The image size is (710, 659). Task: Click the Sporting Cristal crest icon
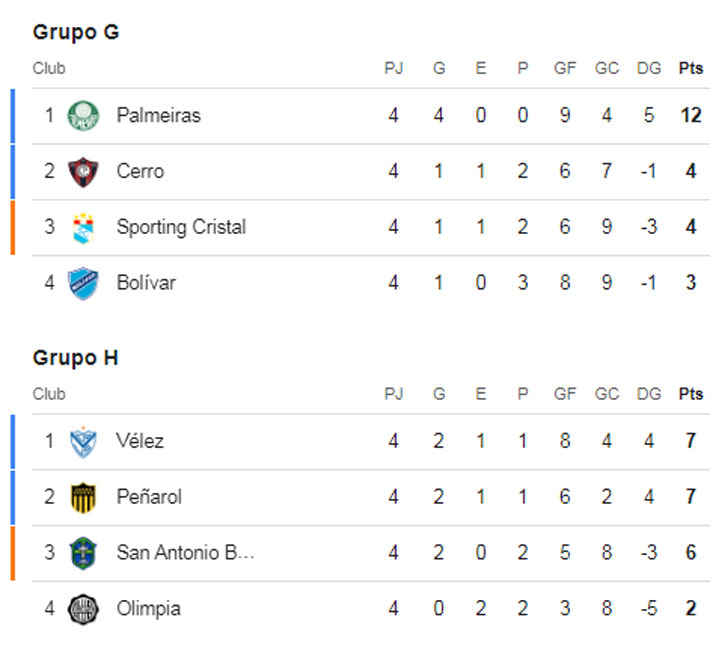[x=83, y=228]
